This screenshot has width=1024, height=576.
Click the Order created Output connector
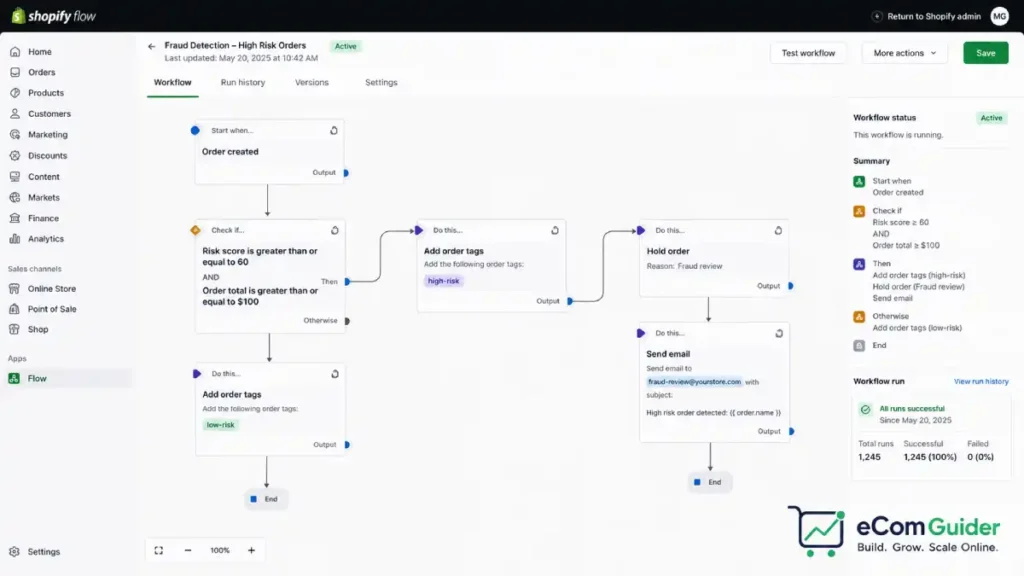coord(346,173)
